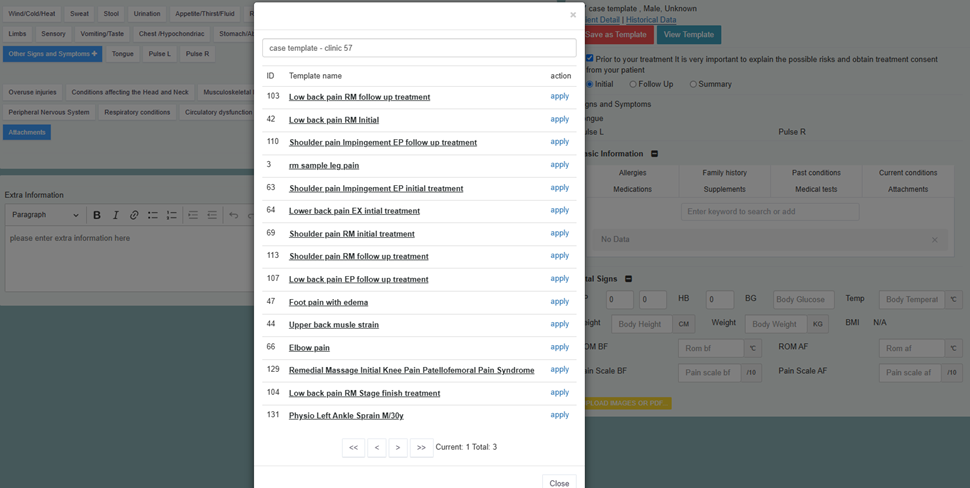Collapse the Basic Information section
Image resolution: width=970 pixels, height=488 pixels.
pyautogui.click(x=654, y=154)
